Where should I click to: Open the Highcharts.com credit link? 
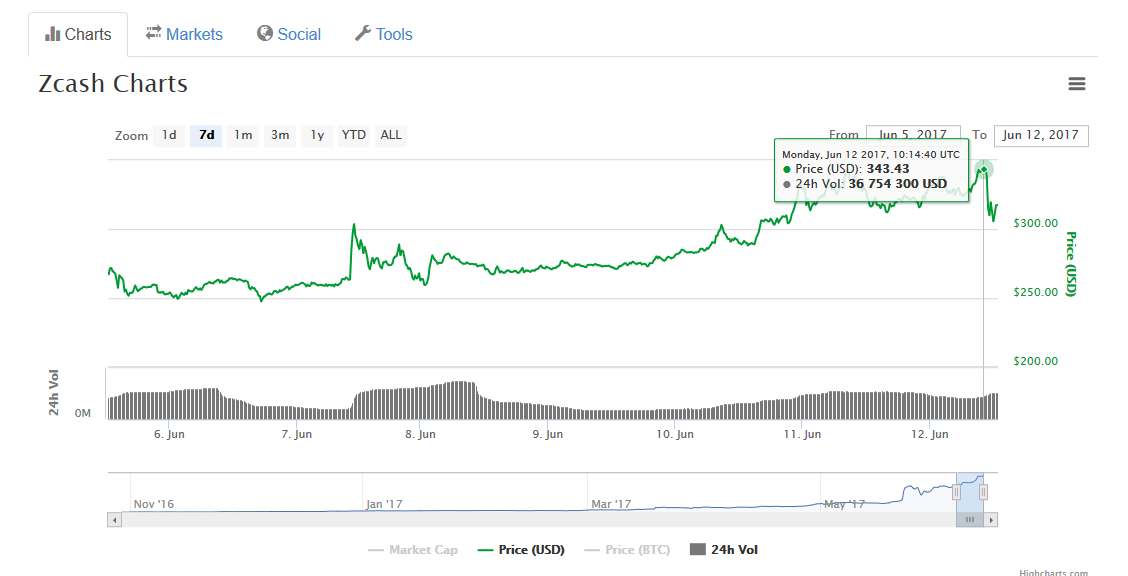point(1053,572)
